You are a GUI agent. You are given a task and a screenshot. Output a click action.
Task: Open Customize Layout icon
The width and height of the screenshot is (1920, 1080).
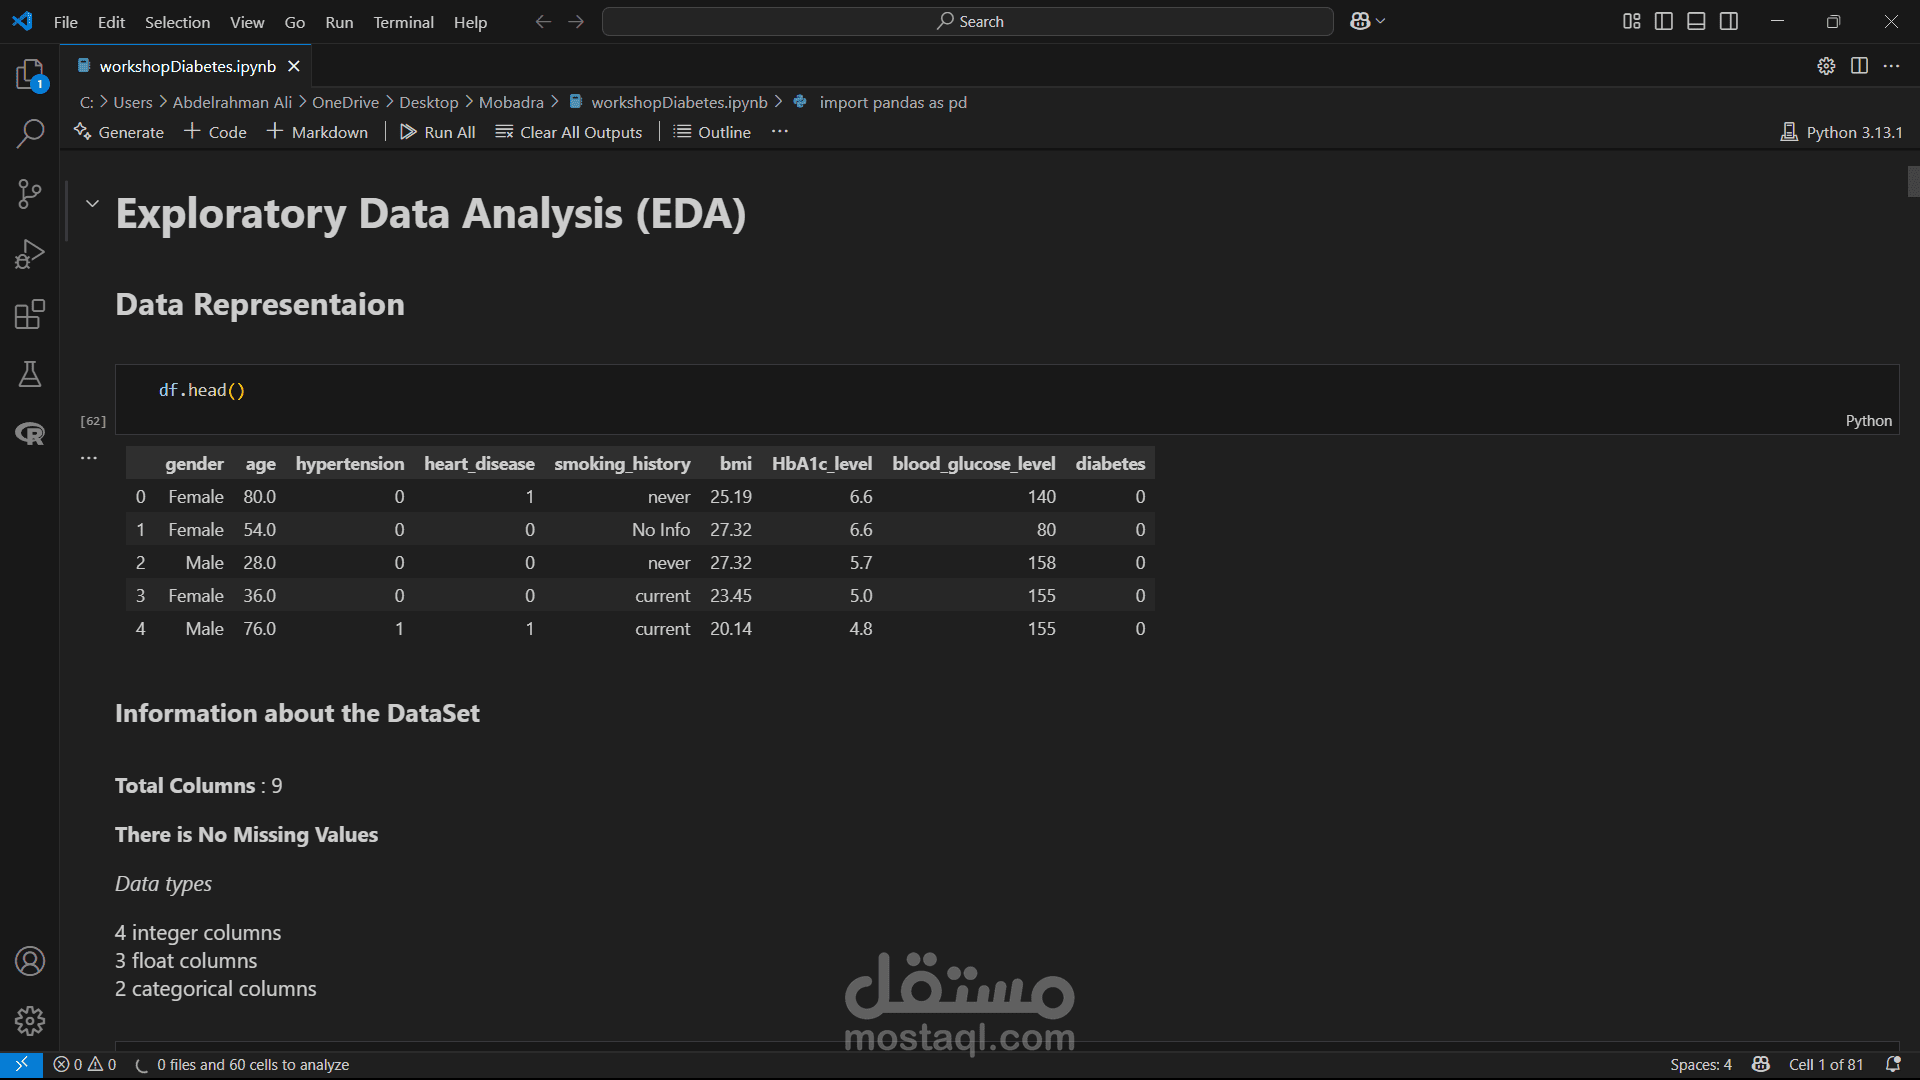point(1631,21)
